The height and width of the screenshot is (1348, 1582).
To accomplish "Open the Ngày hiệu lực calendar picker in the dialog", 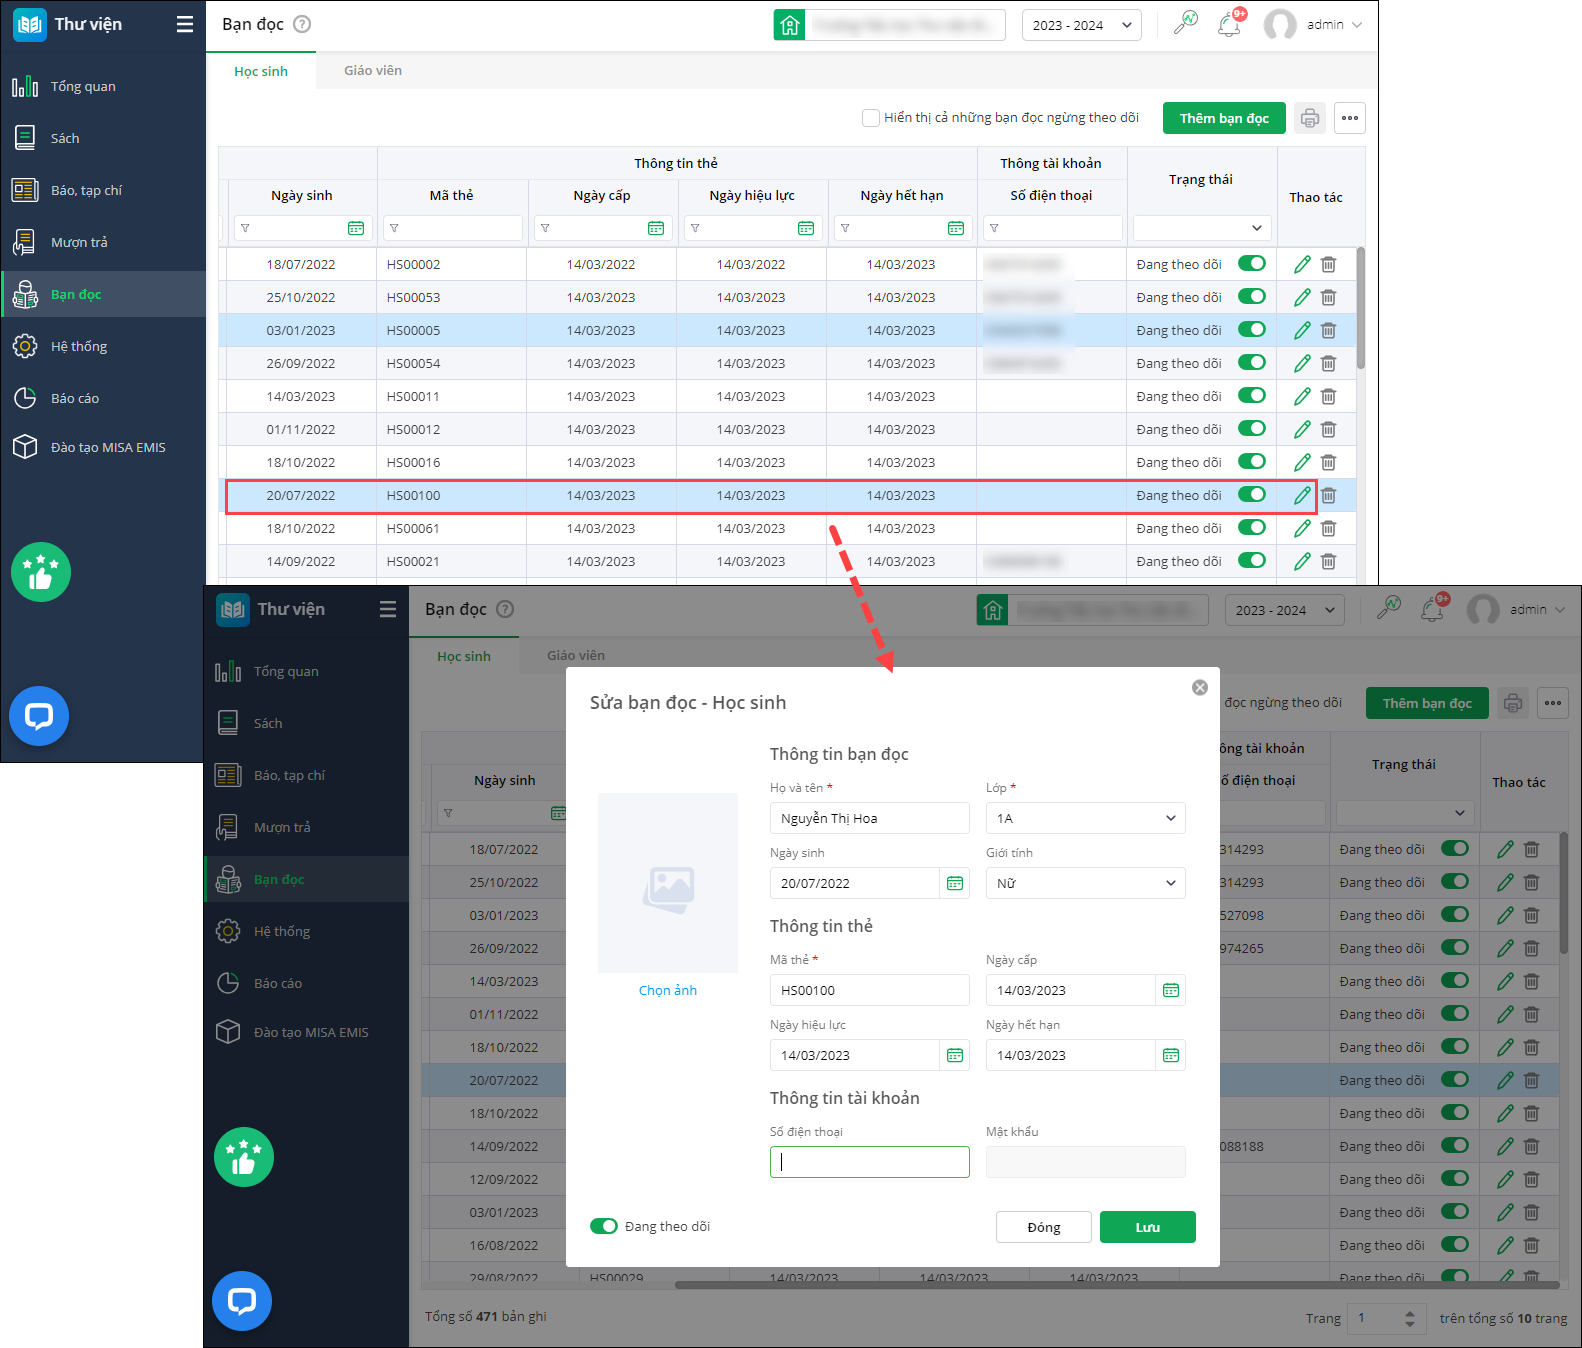I will 955,1055.
